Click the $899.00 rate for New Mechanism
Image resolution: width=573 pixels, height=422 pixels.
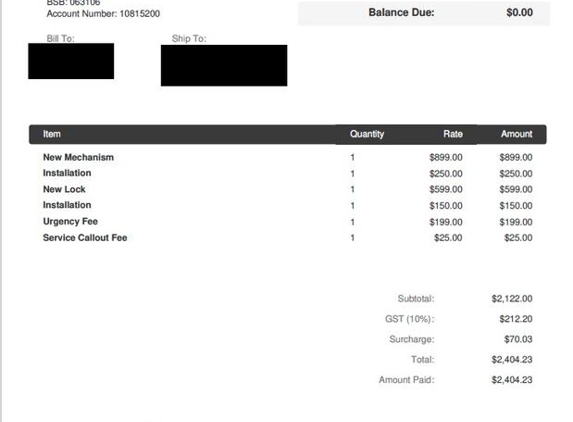point(446,157)
